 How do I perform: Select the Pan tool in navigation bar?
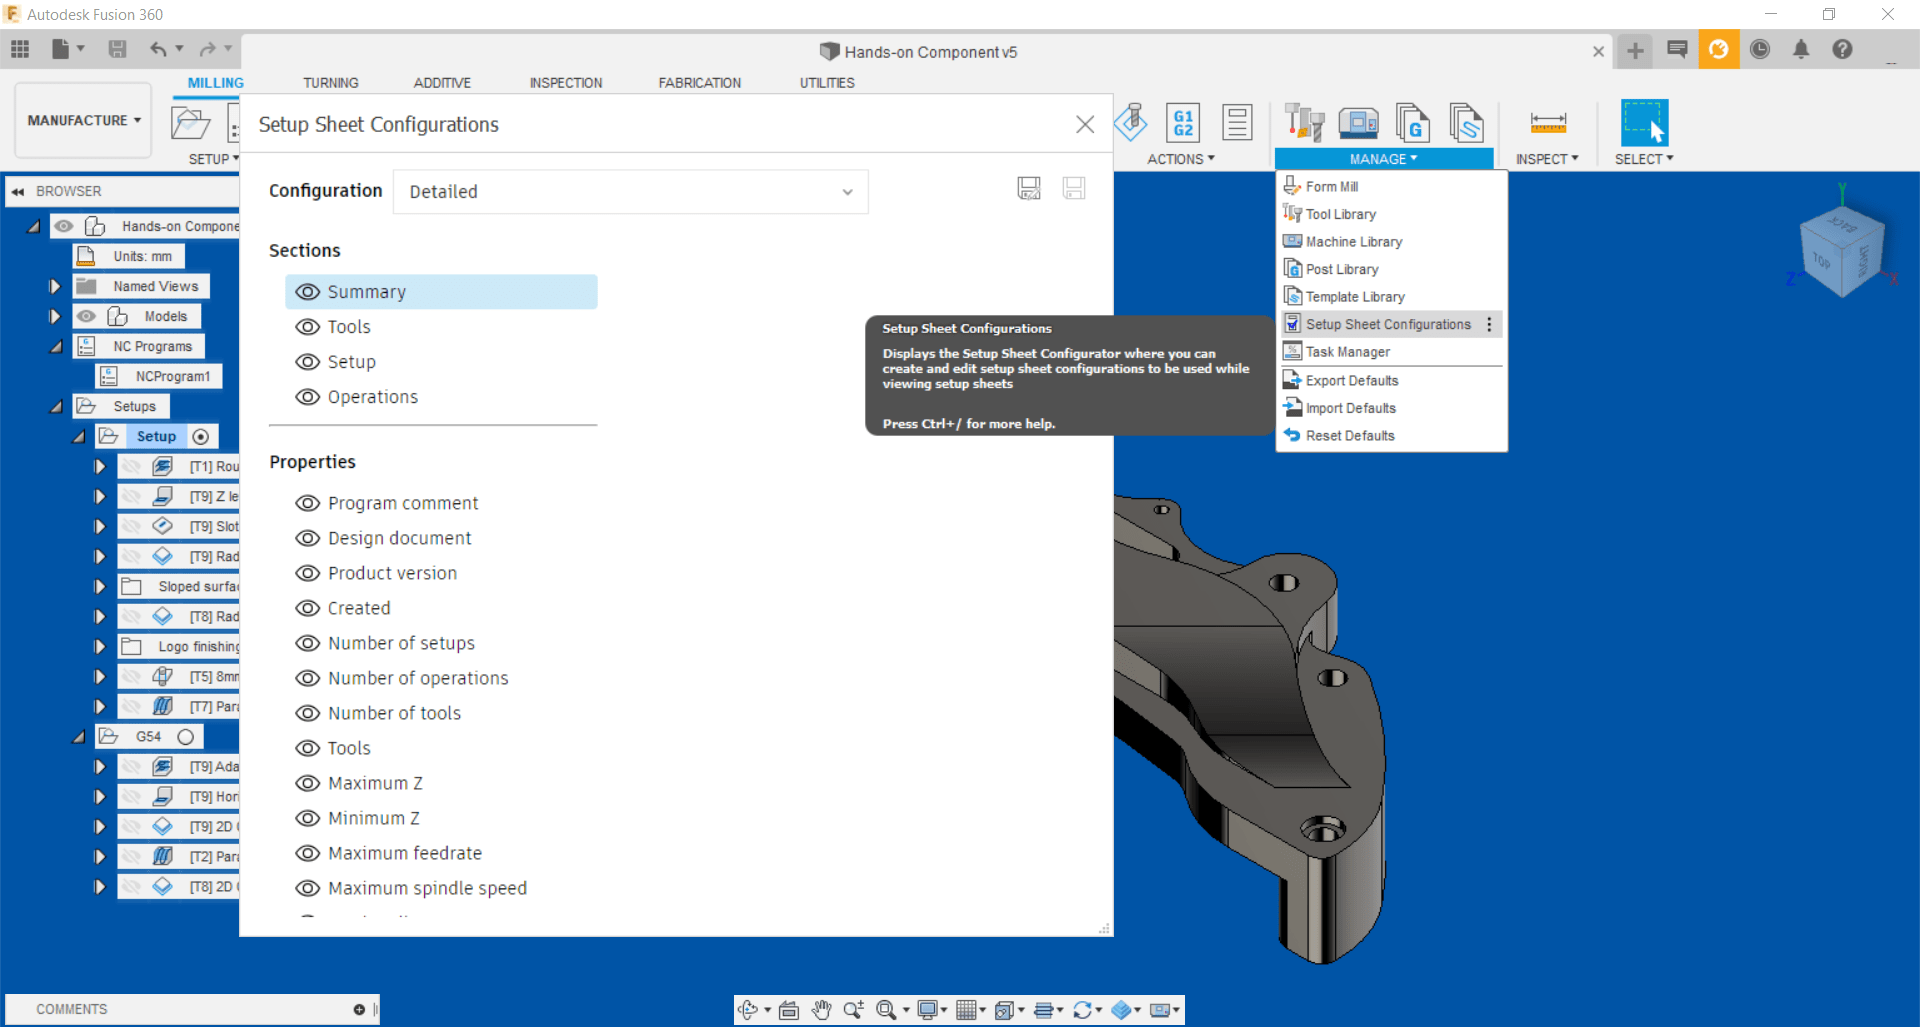point(820,1010)
